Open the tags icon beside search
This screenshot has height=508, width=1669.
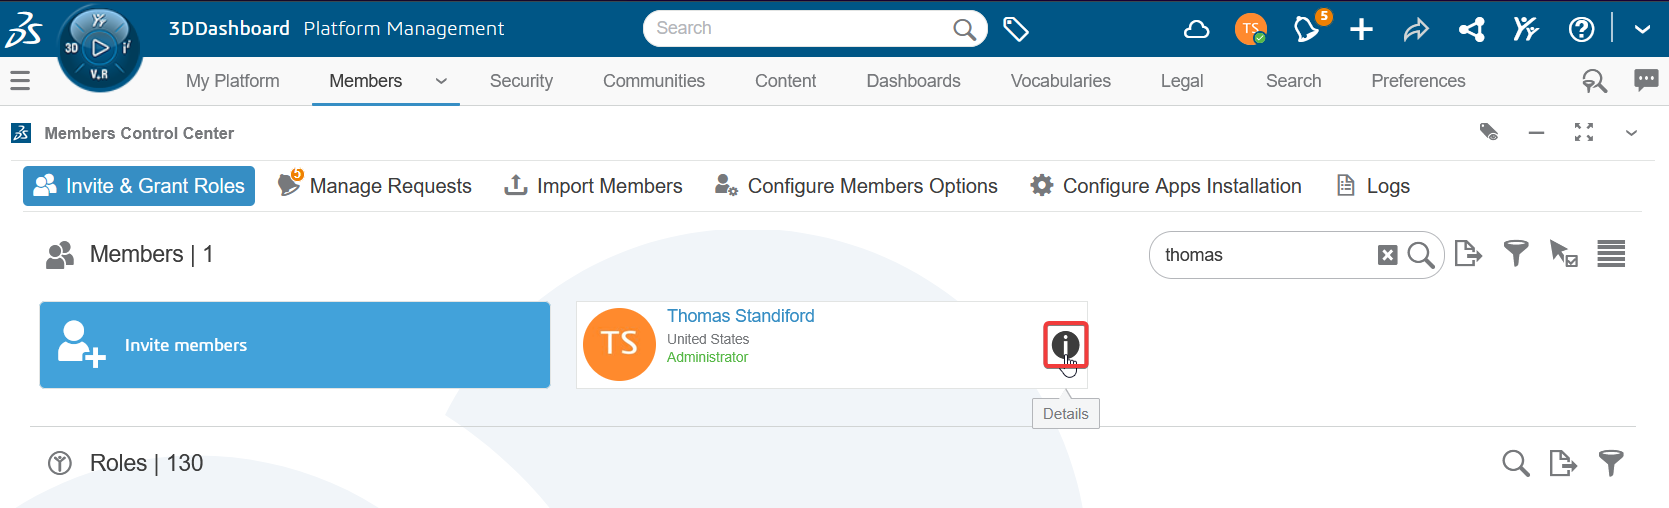pos(1016,29)
